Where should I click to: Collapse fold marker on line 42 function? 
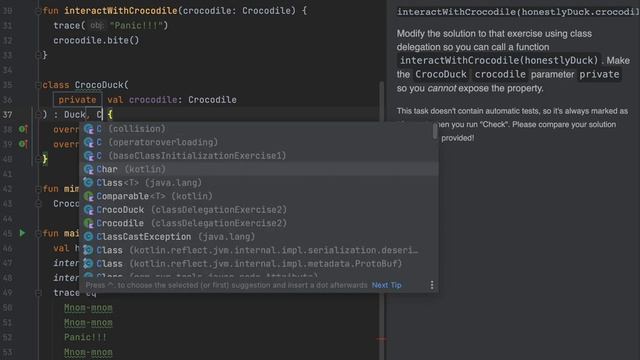click(x=38, y=189)
